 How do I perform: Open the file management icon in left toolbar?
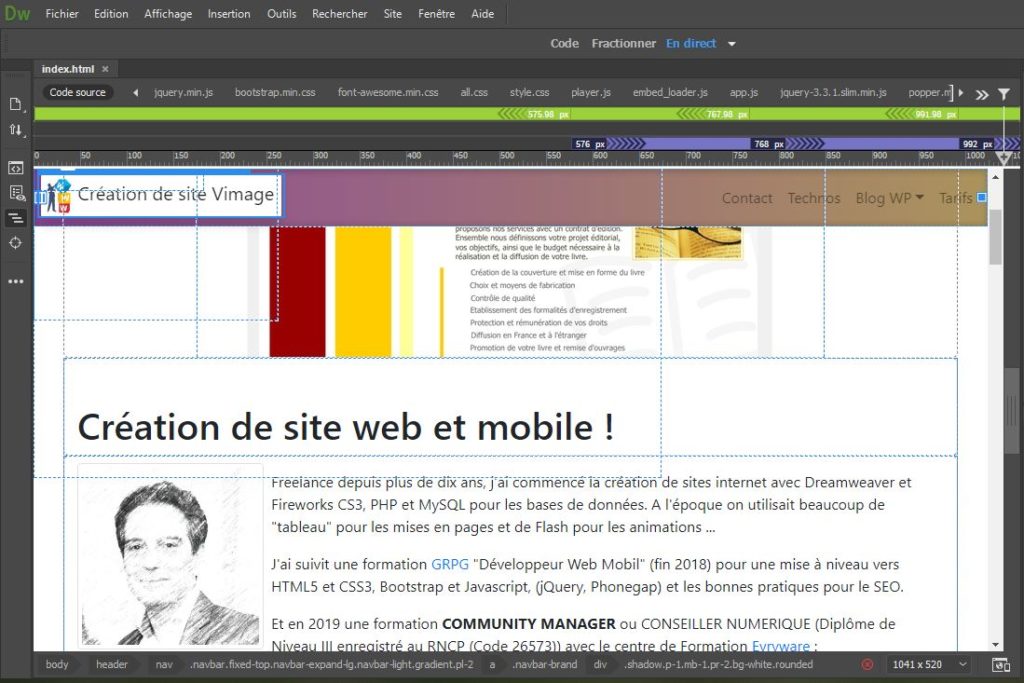click(16, 105)
